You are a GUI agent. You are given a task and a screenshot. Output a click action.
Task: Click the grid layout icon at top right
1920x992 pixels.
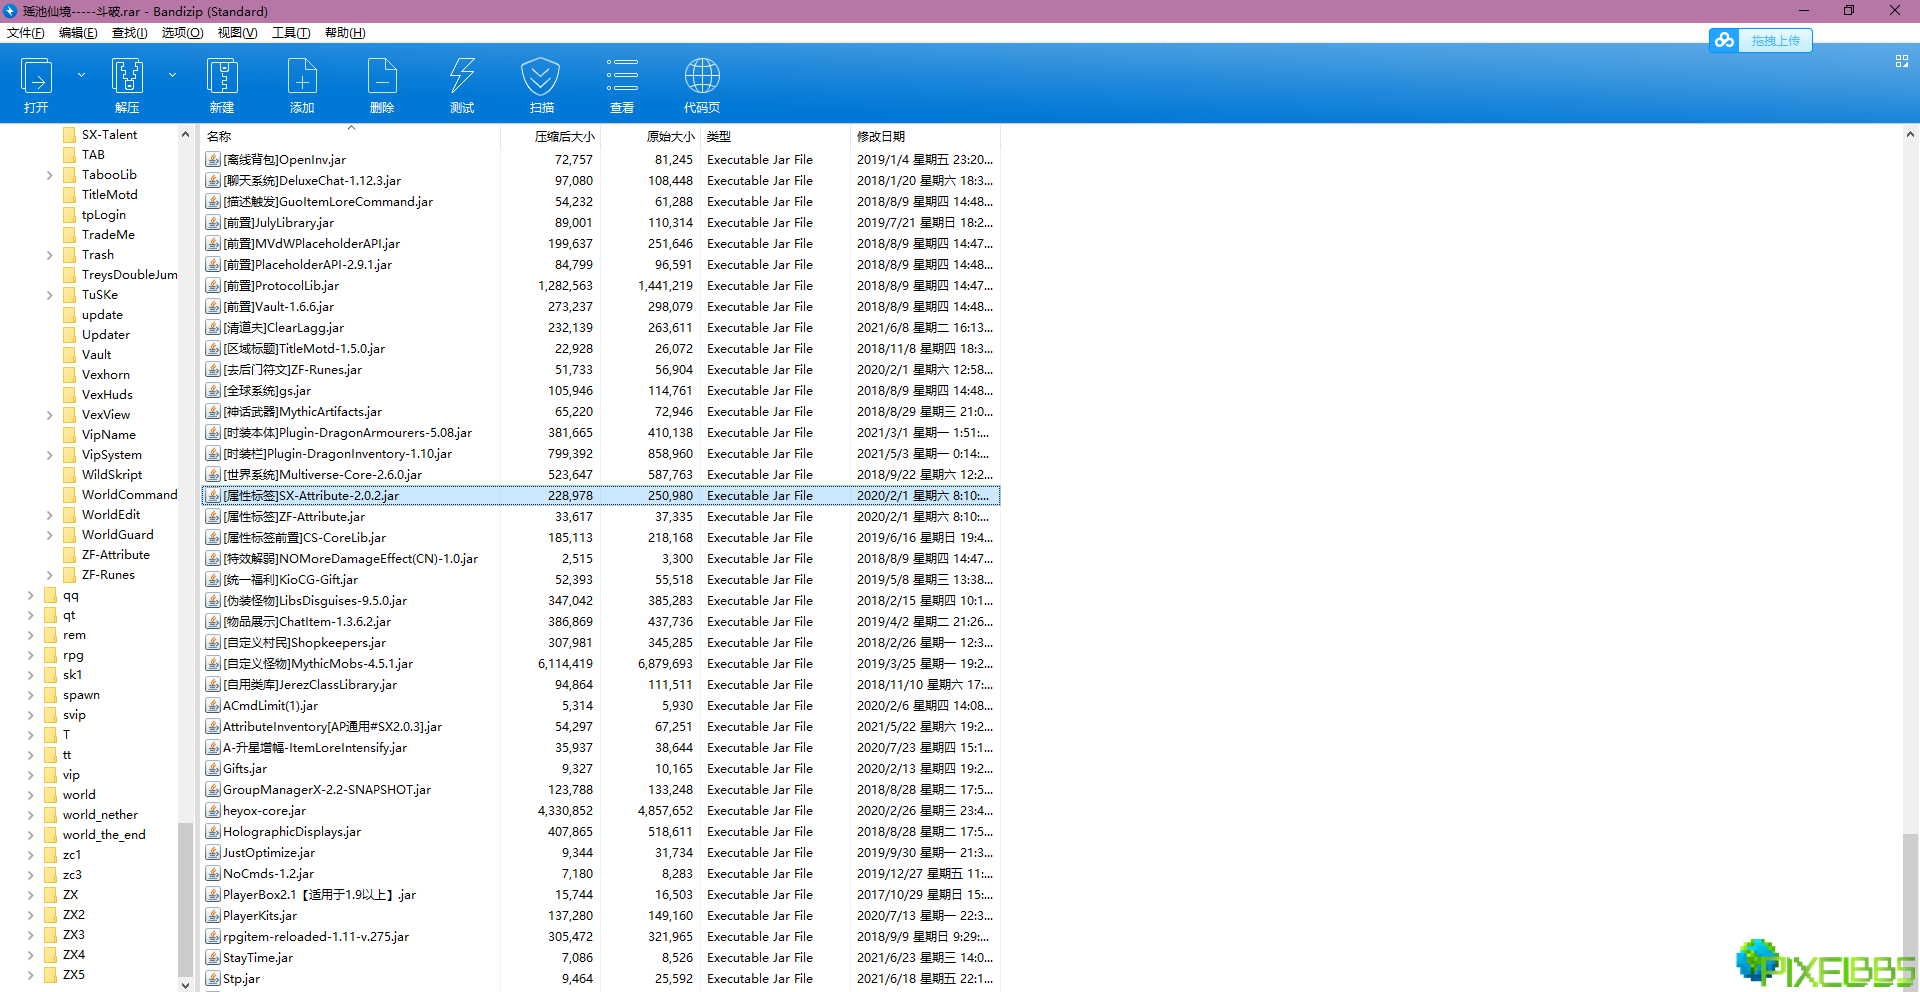coord(1902,61)
